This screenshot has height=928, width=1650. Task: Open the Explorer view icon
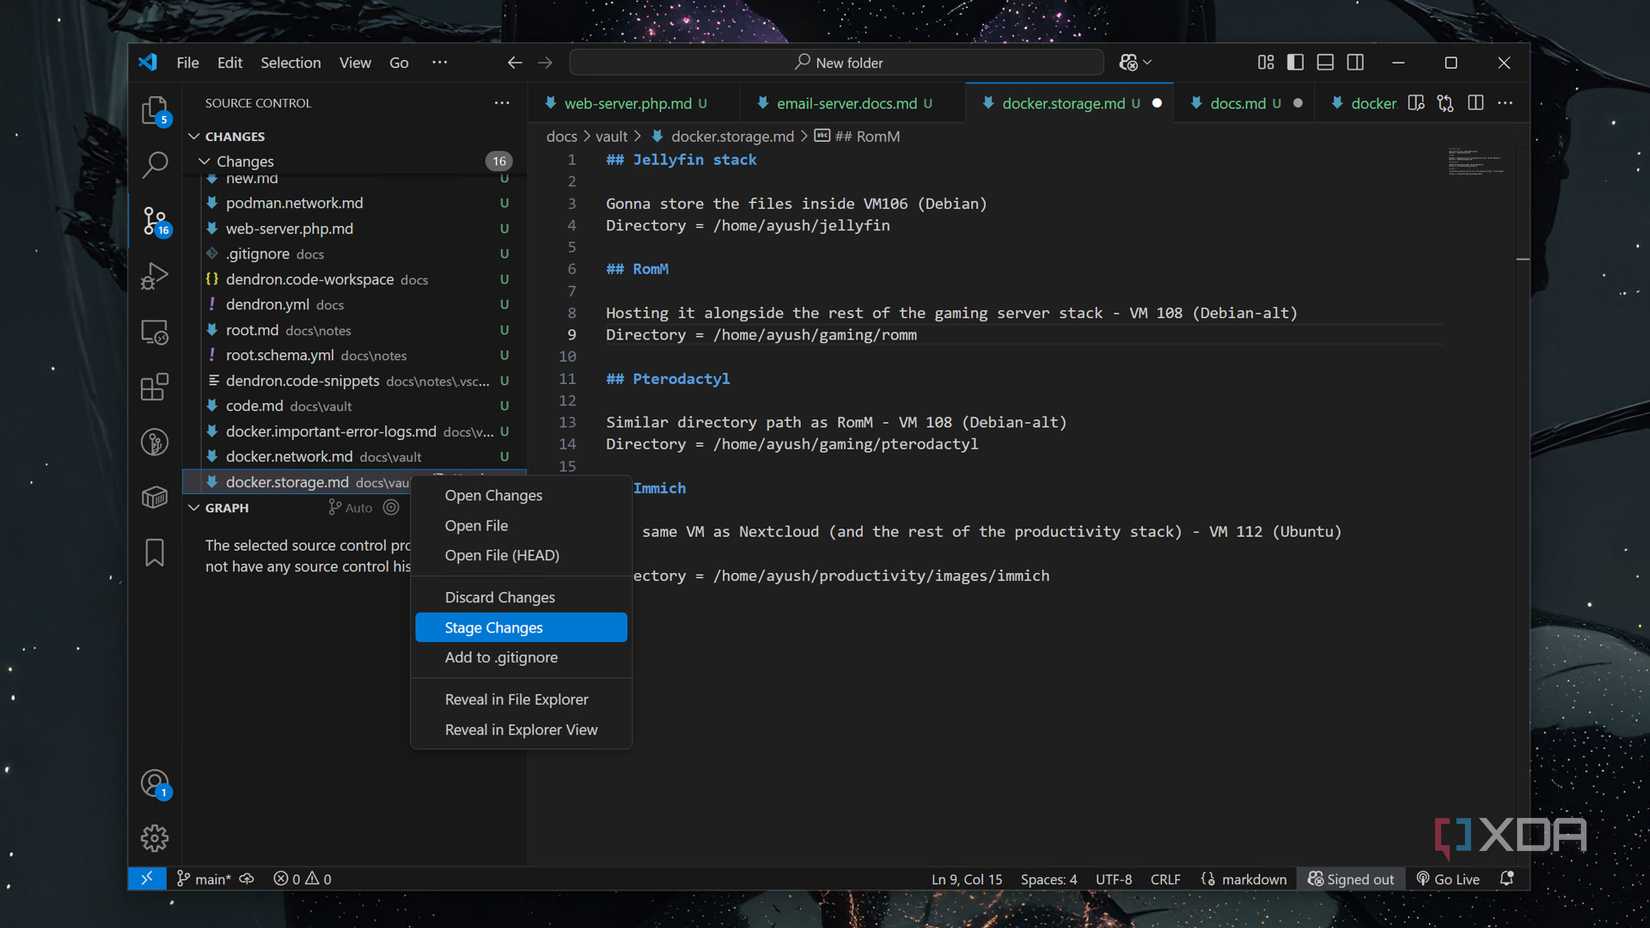pyautogui.click(x=155, y=112)
